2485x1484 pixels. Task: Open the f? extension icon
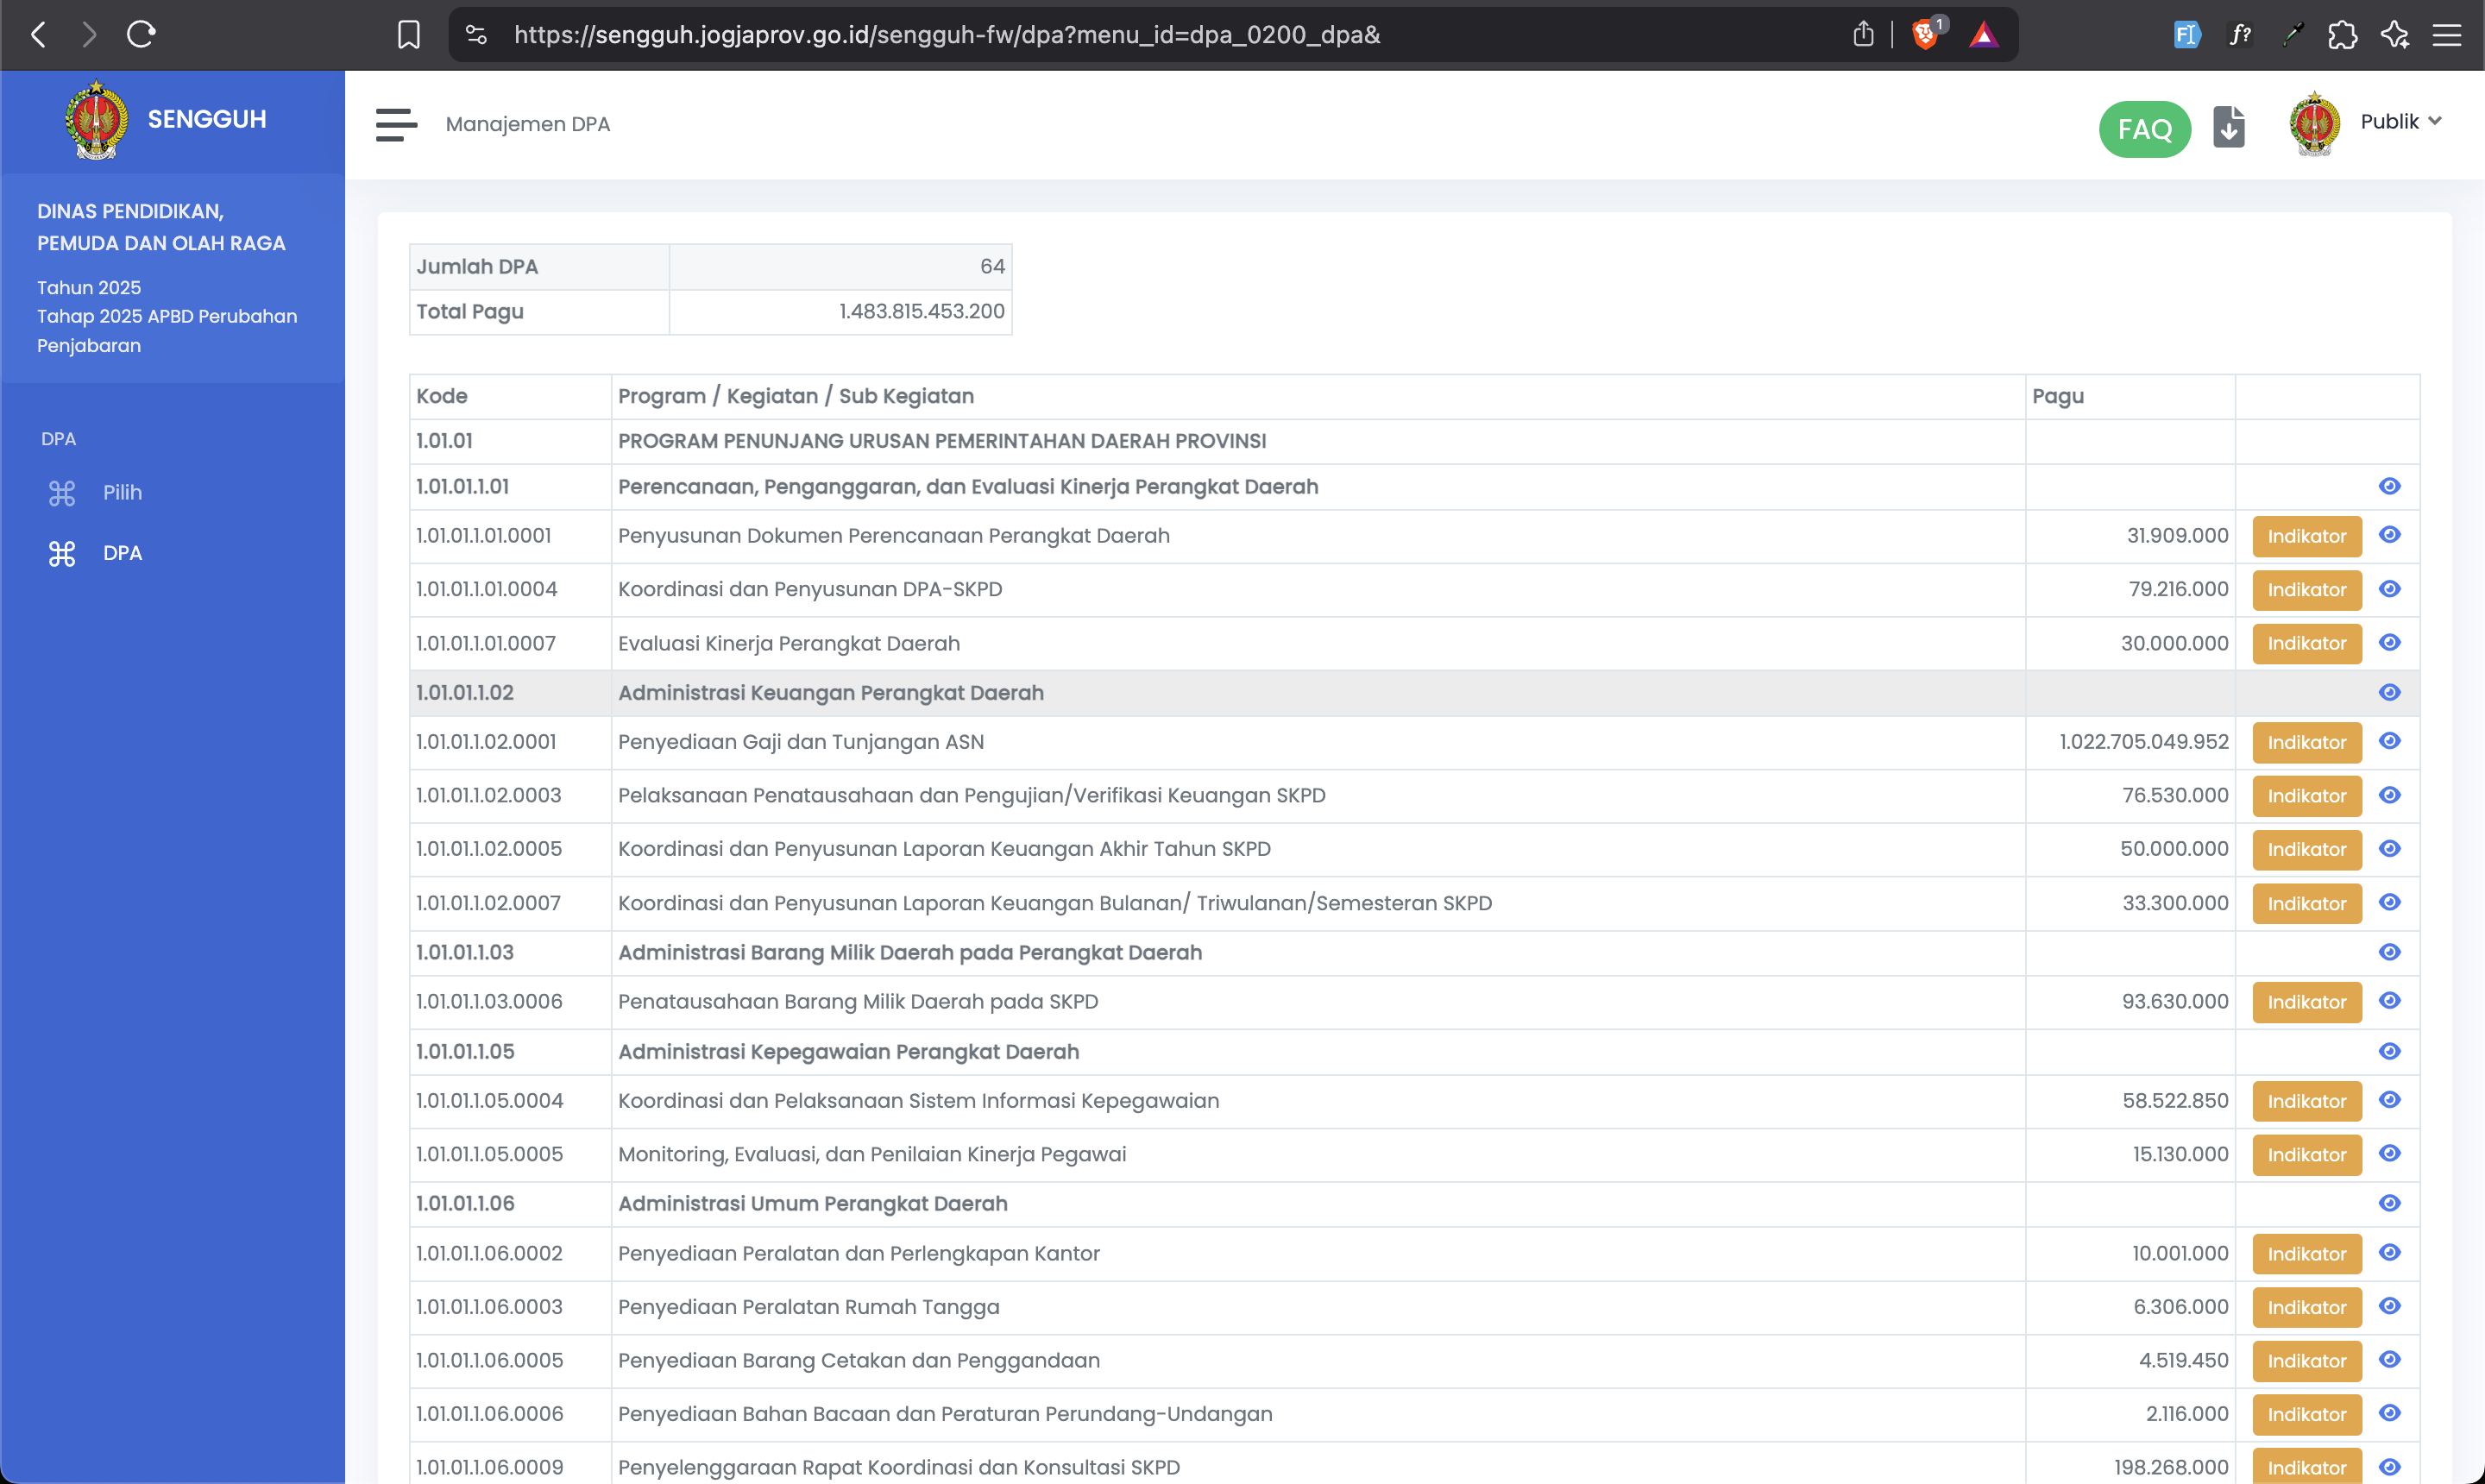(2240, 35)
